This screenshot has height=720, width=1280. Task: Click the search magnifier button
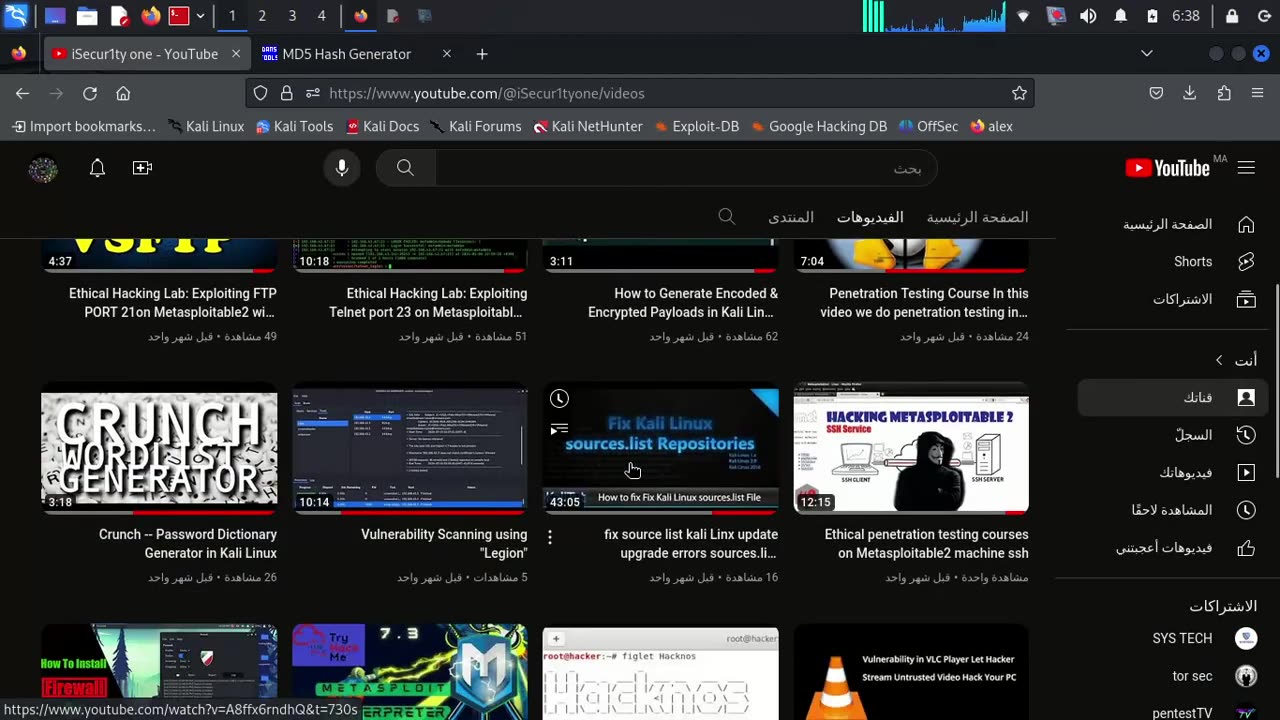pyautogui.click(x=405, y=168)
